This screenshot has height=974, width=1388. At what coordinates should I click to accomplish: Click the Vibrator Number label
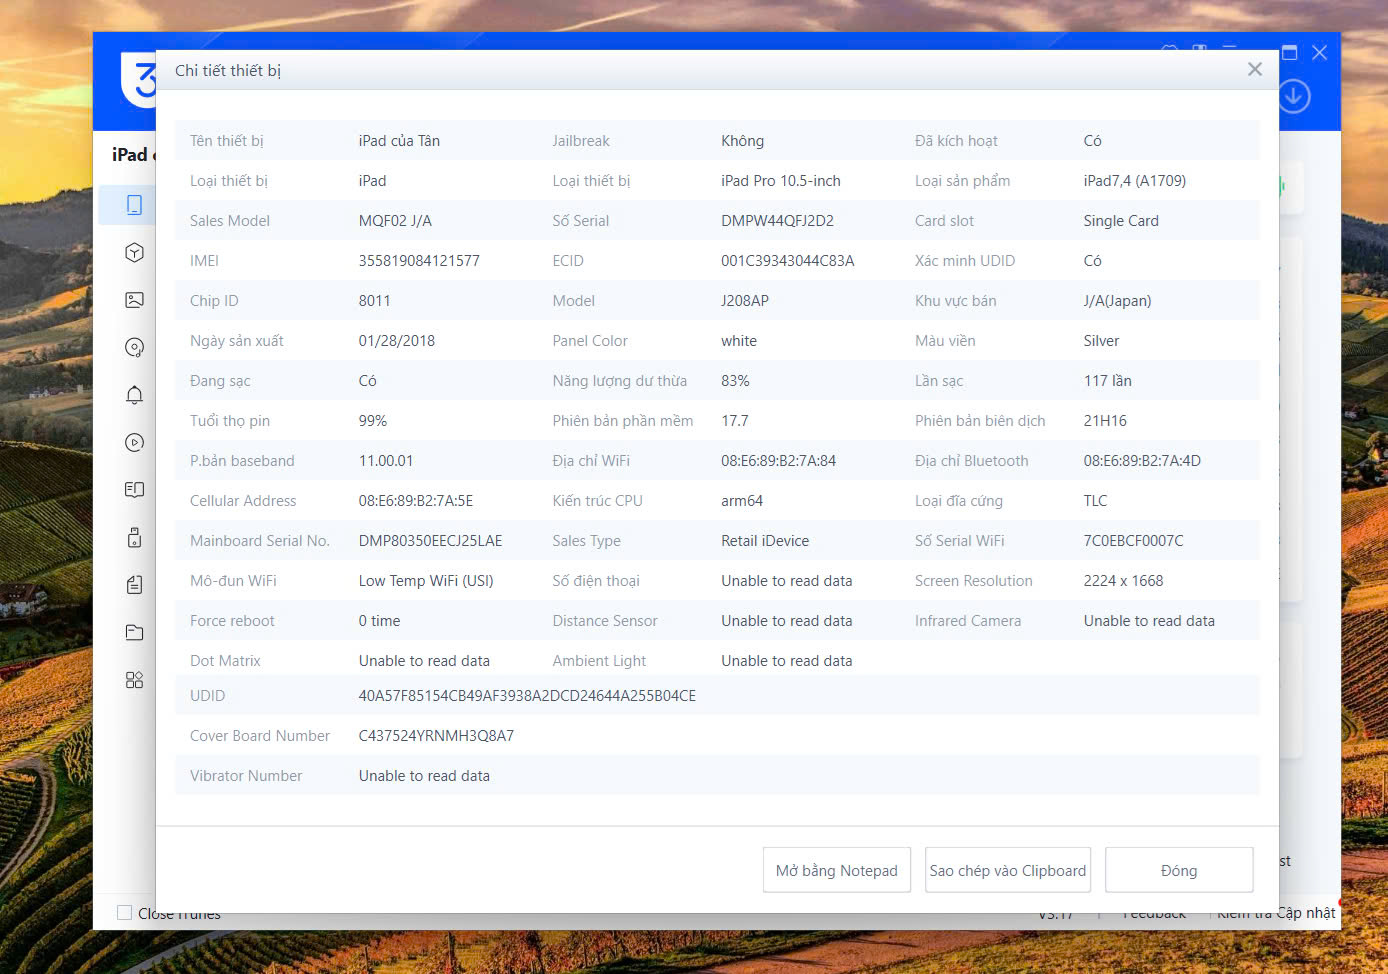(x=246, y=776)
